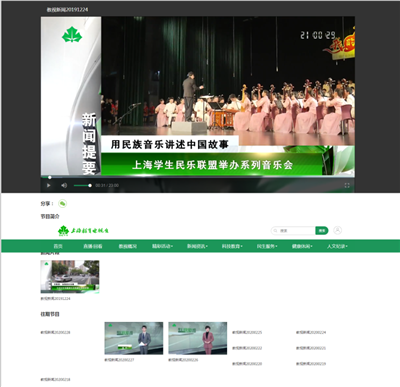
Task: Expand the 科技教育 dropdown menu
Action: pos(232,246)
